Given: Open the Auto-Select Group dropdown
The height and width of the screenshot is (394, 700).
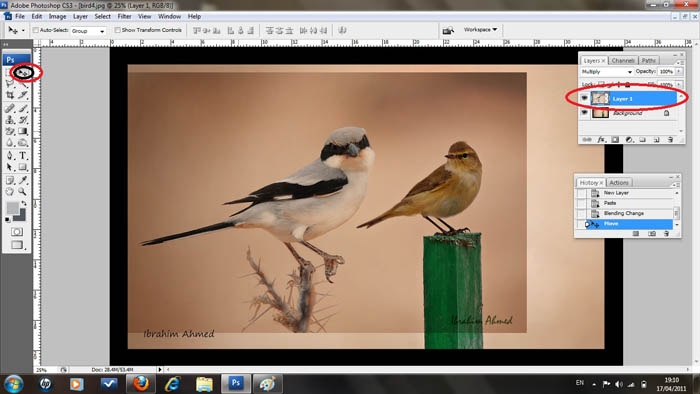Looking at the screenshot, I should coord(88,31).
